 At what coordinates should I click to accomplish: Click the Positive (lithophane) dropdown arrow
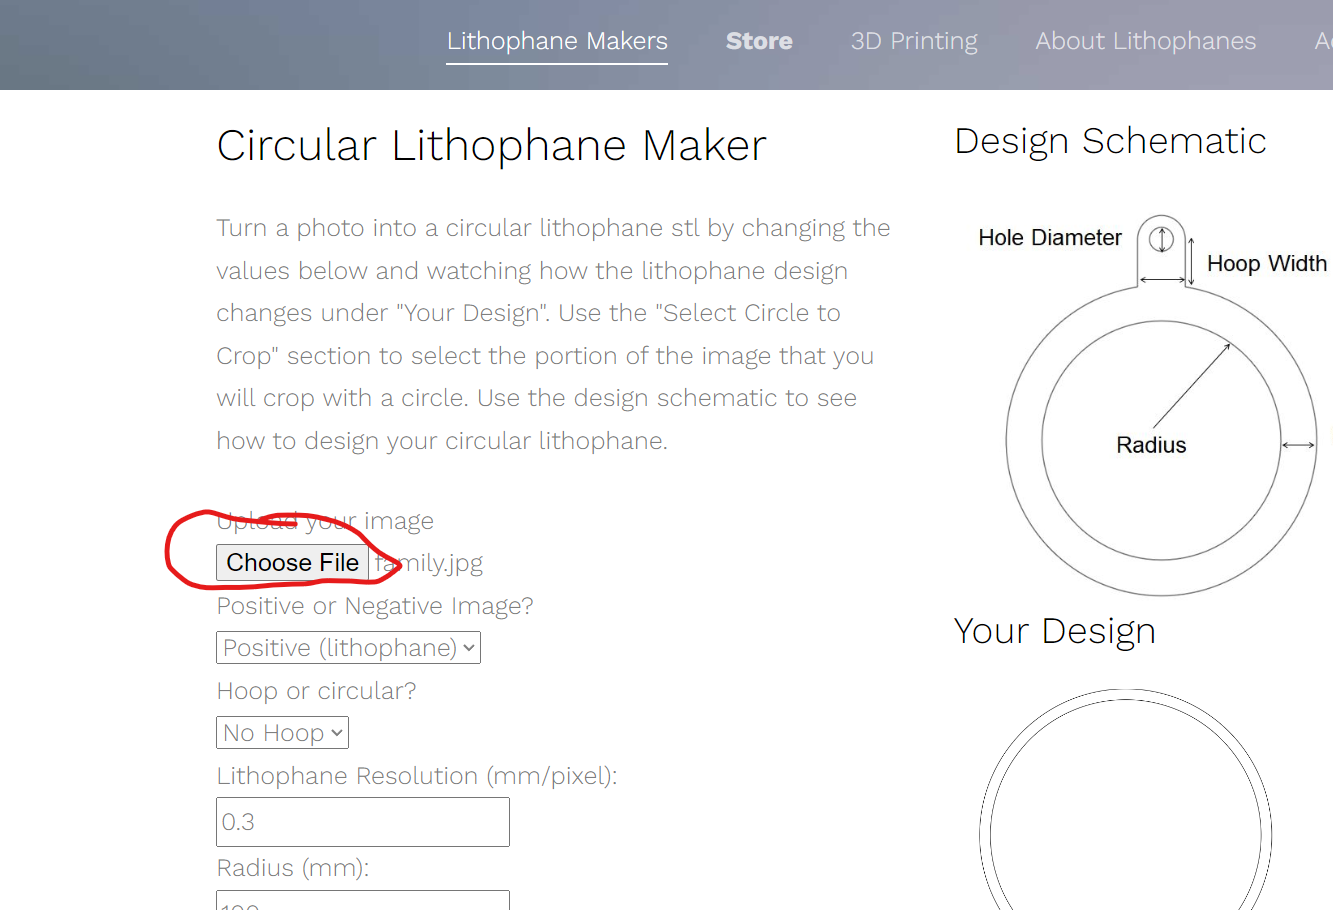point(468,647)
